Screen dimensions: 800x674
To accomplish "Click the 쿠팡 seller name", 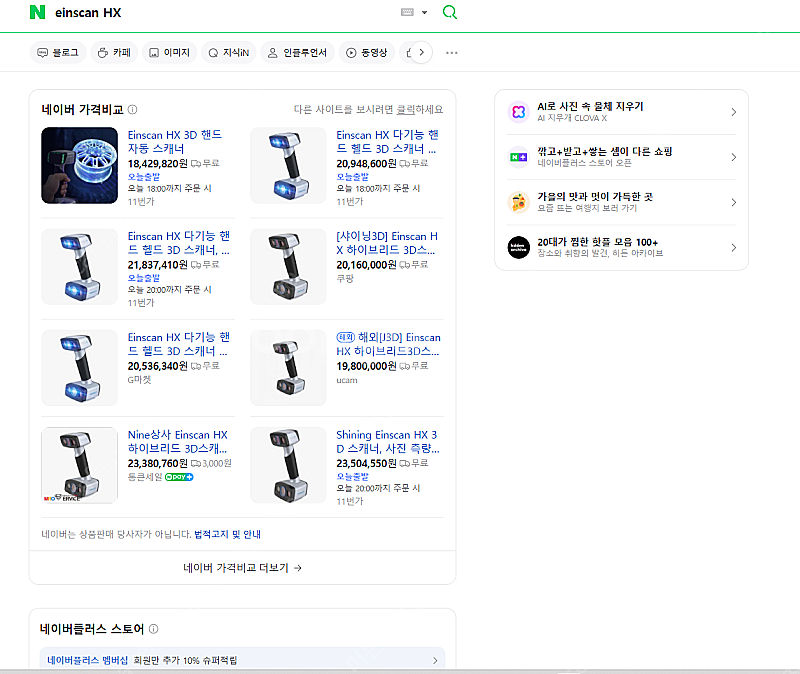I will [x=345, y=279].
